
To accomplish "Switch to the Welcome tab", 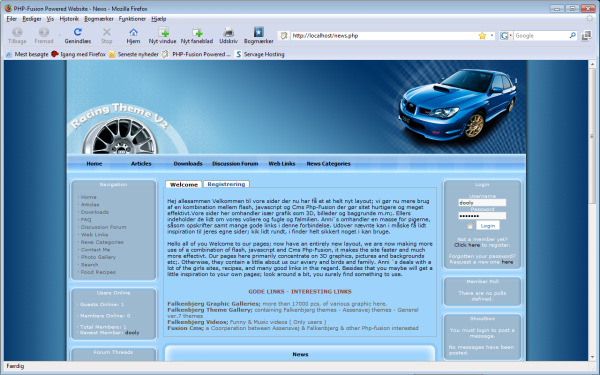I will pyautogui.click(x=184, y=184).
